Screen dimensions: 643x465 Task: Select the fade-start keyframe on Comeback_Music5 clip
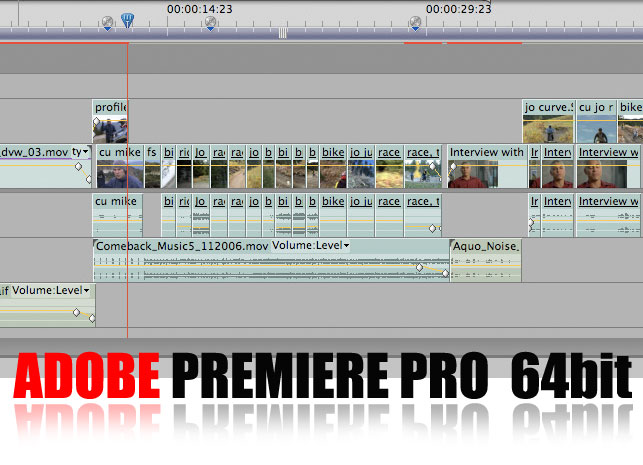click(420, 268)
